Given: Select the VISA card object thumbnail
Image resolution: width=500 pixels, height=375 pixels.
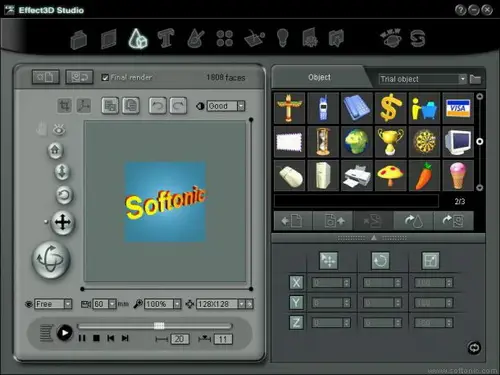Looking at the screenshot, I should click(458, 108).
